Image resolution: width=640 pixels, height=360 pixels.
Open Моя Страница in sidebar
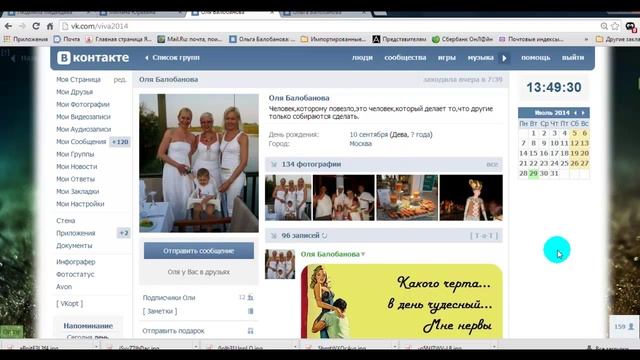(x=78, y=80)
